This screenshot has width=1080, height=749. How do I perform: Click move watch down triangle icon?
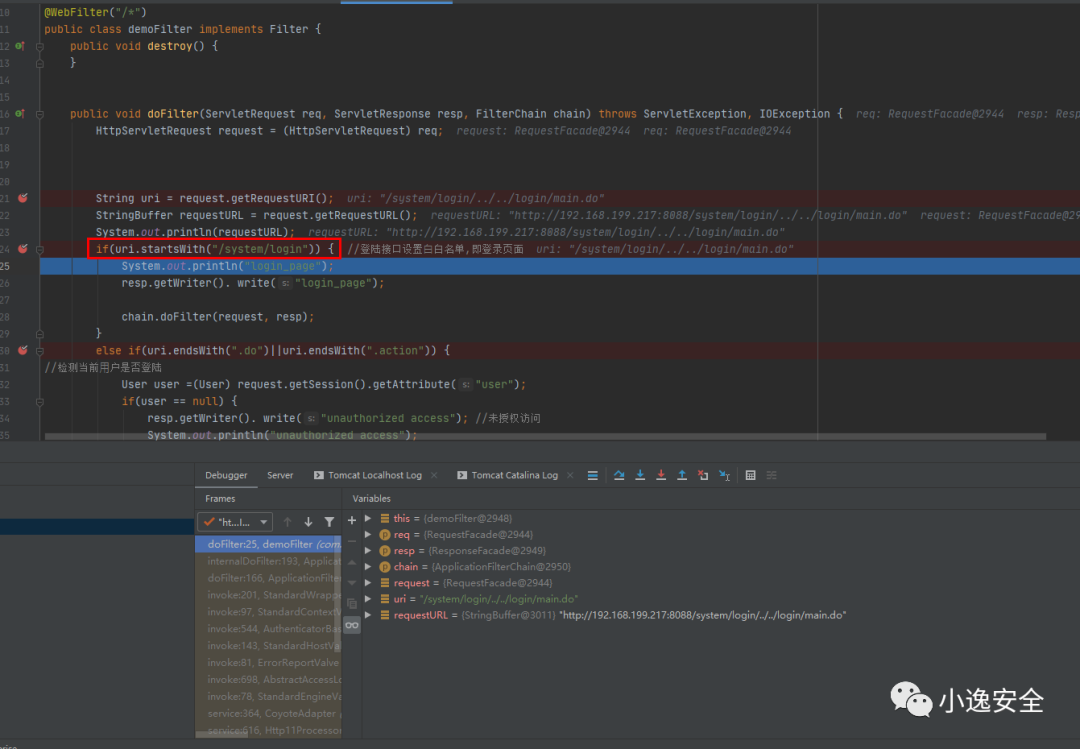[352, 583]
